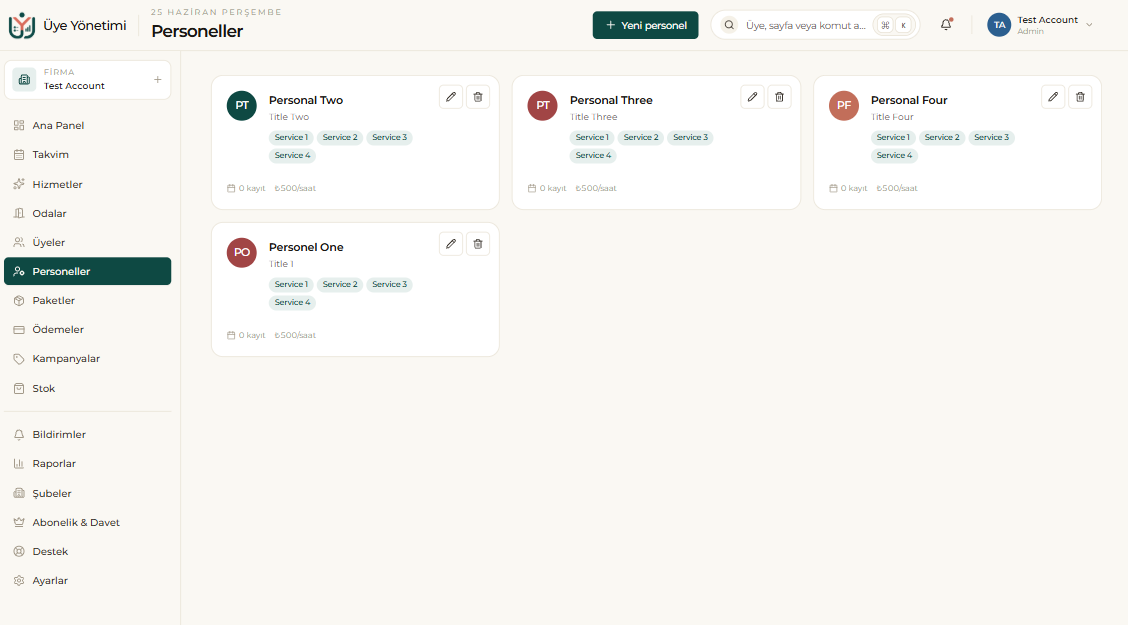This screenshot has width=1128, height=625.
Task: Click the Yeni personel button
Action: coord(645,25)
